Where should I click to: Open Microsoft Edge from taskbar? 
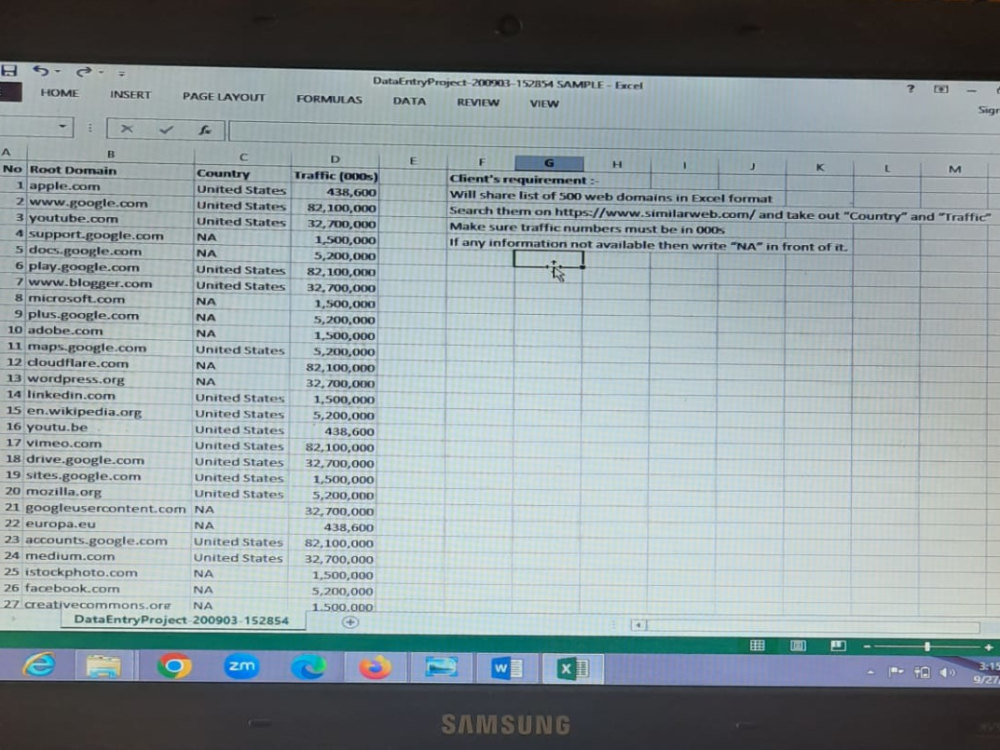309,667
